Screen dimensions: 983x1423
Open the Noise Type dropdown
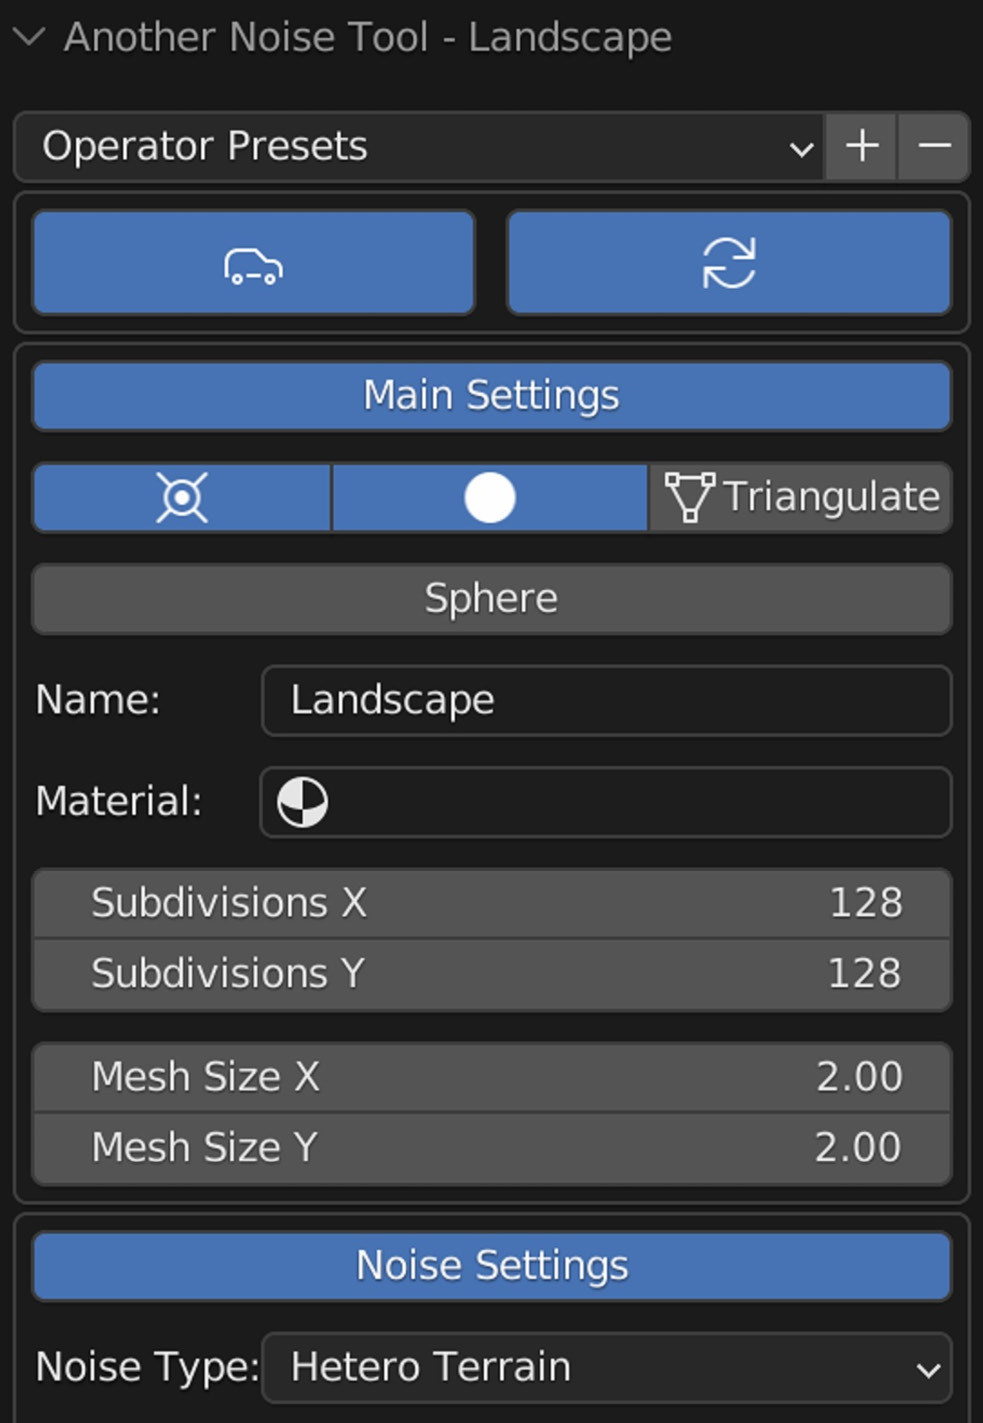606,1367
